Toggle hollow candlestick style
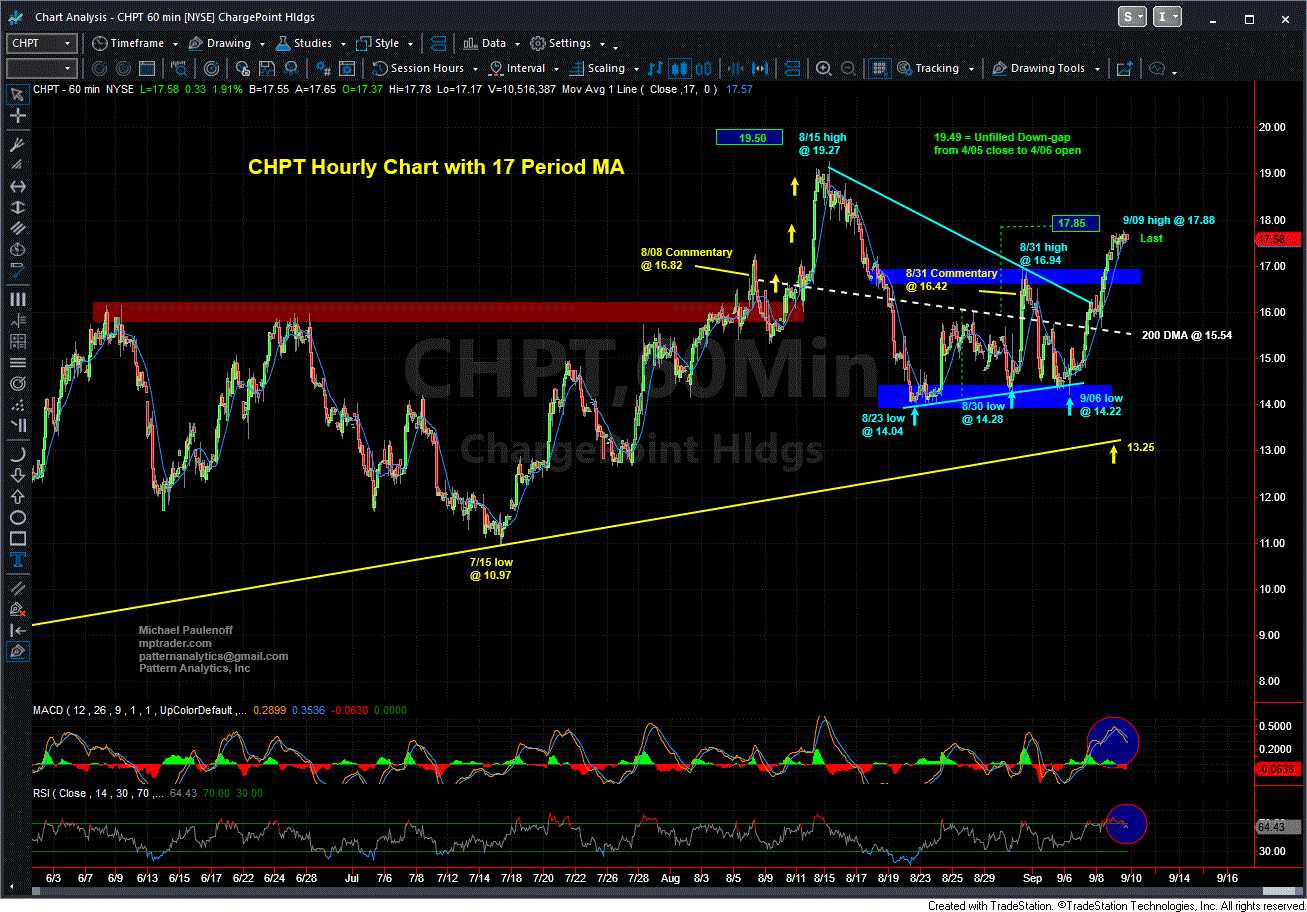Image resolution: width=1307 pixels, height=912 pixels. point(702,68)
